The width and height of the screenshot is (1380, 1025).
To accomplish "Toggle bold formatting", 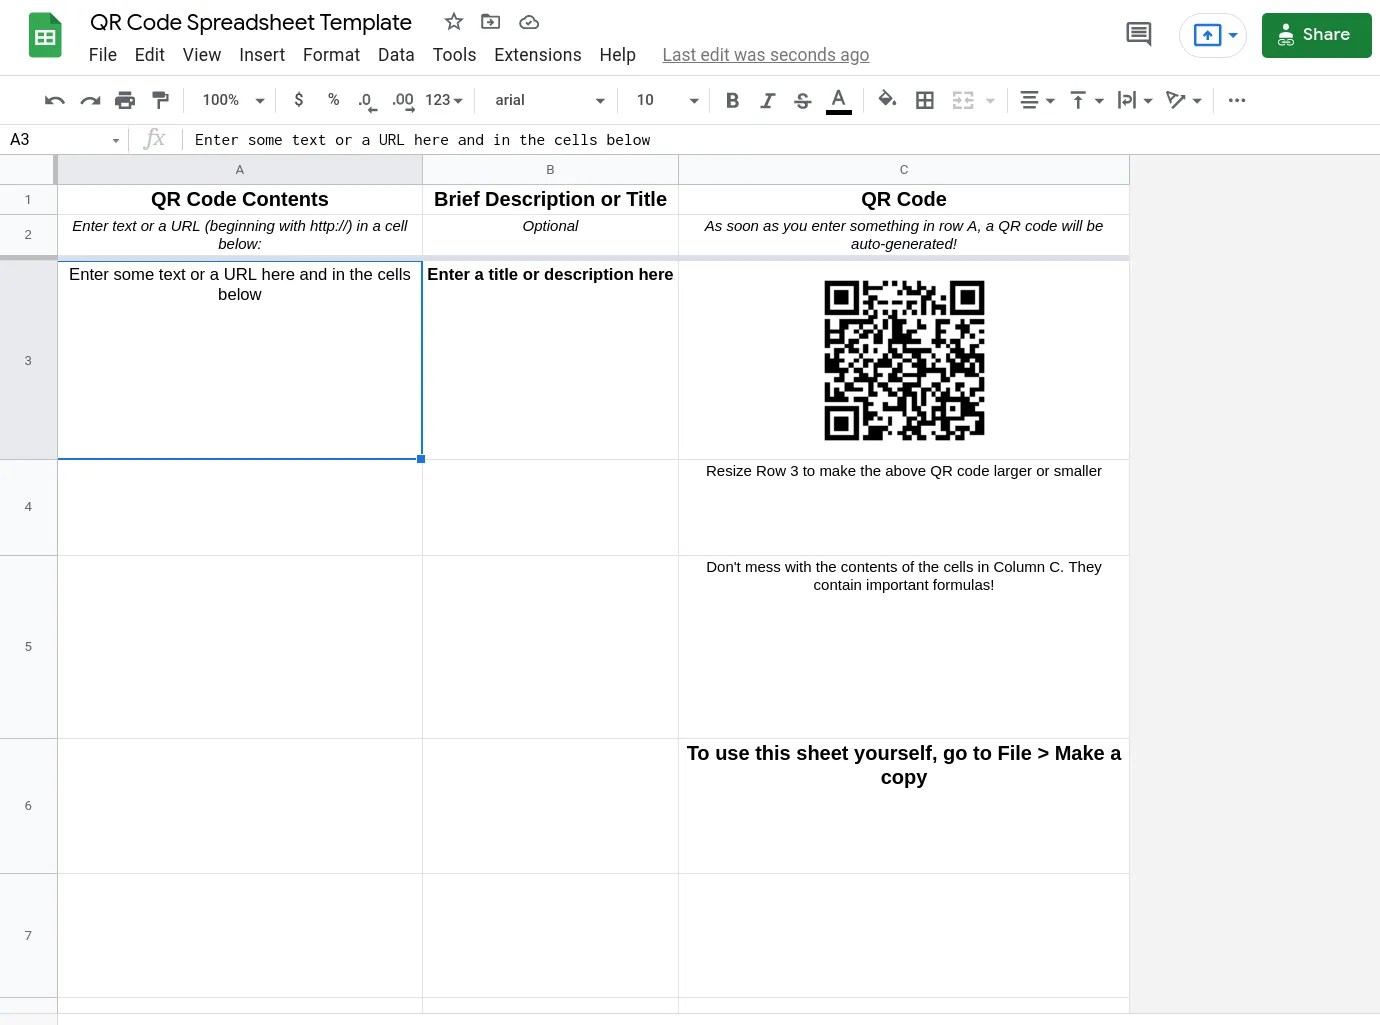I will [732, 100].
